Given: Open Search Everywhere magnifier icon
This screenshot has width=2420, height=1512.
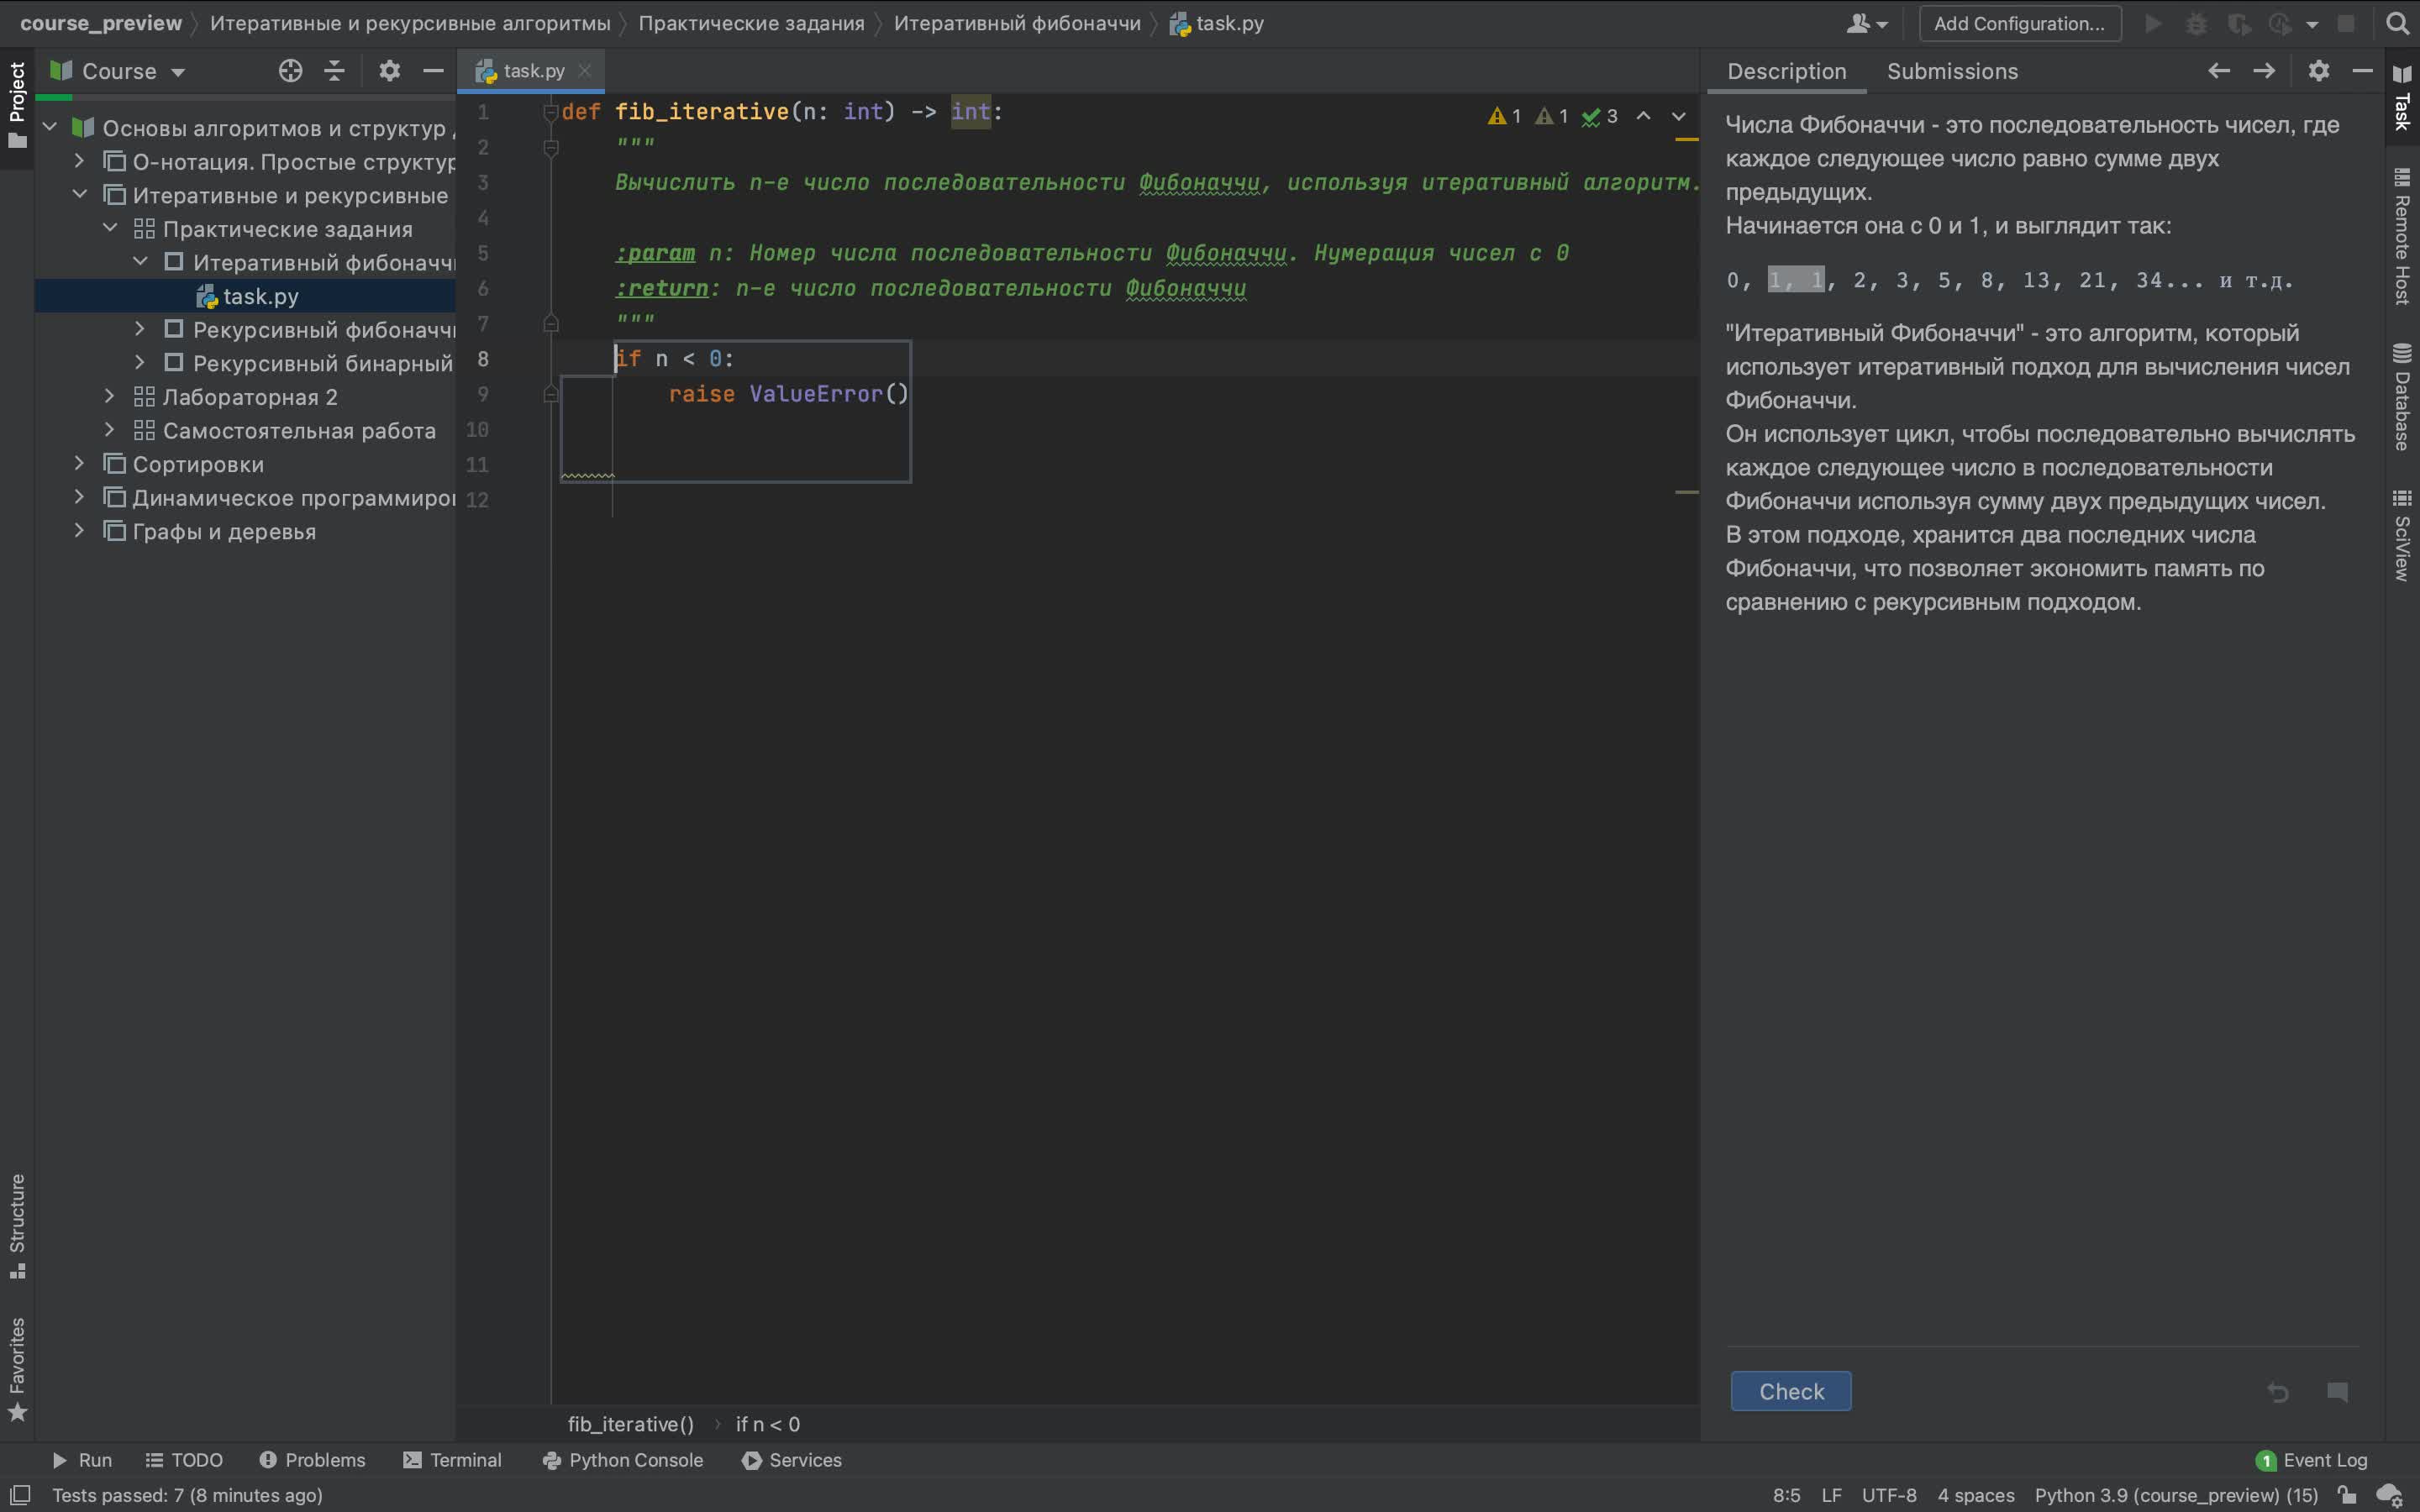Looking at the screenshot, I should click(2397, 23).
